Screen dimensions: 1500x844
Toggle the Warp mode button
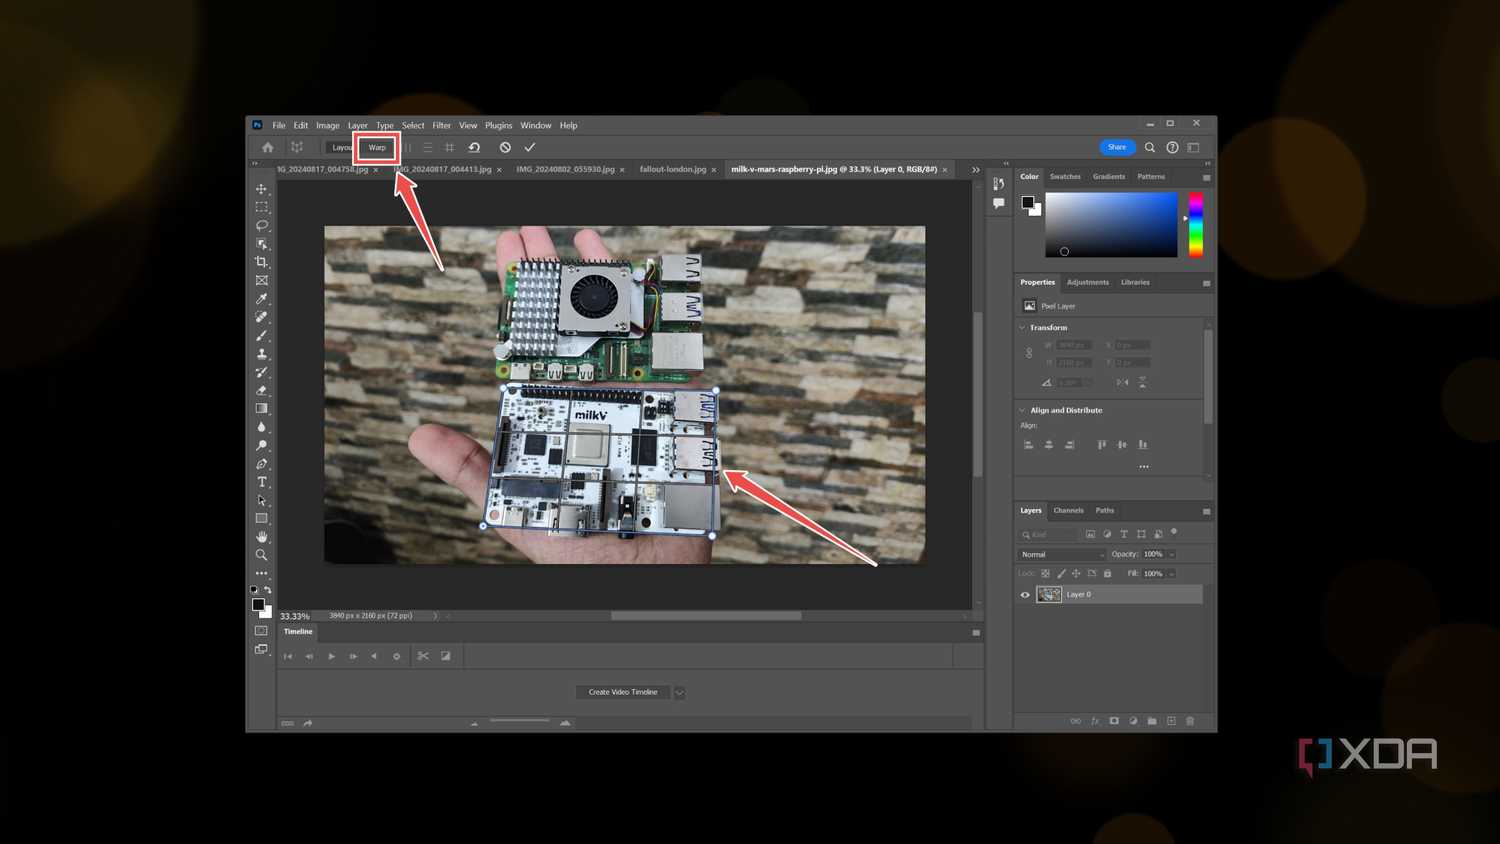tap(377, 147)
